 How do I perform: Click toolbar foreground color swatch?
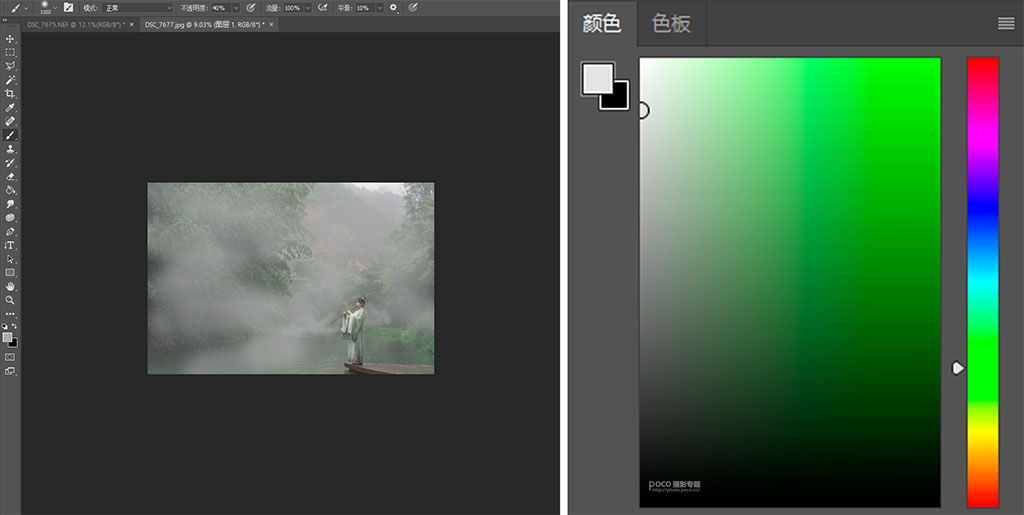coord(7,337)
